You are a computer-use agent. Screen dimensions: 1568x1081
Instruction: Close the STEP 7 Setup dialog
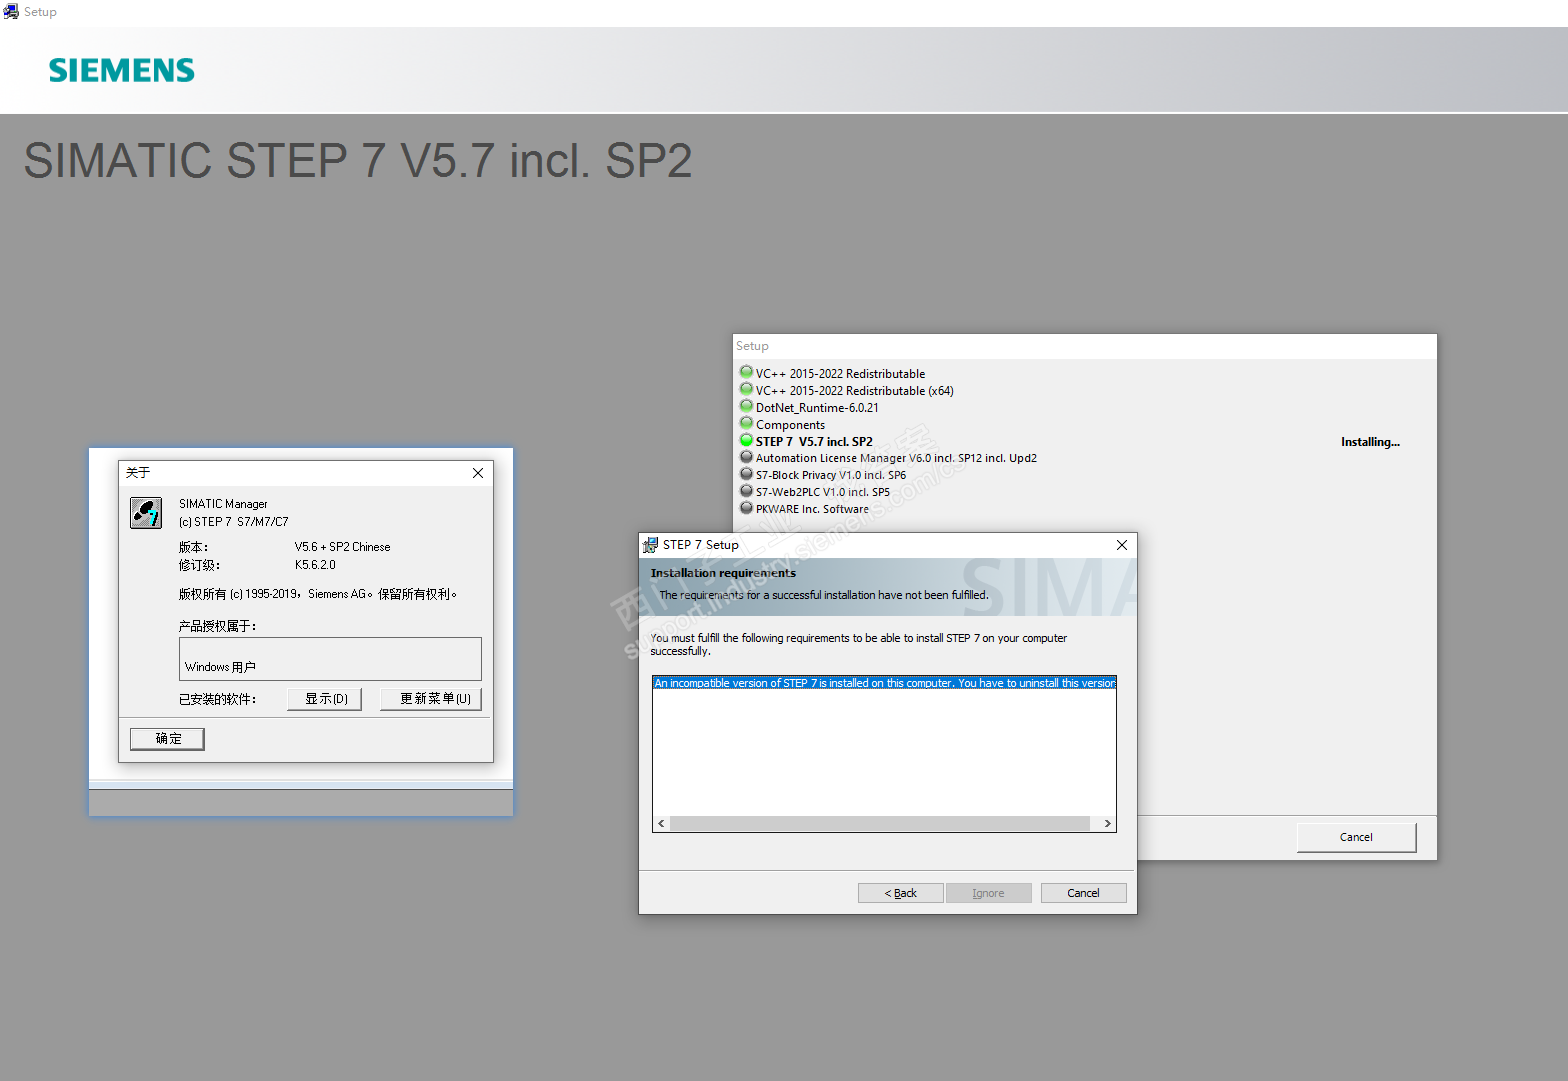pos(1122,545)
